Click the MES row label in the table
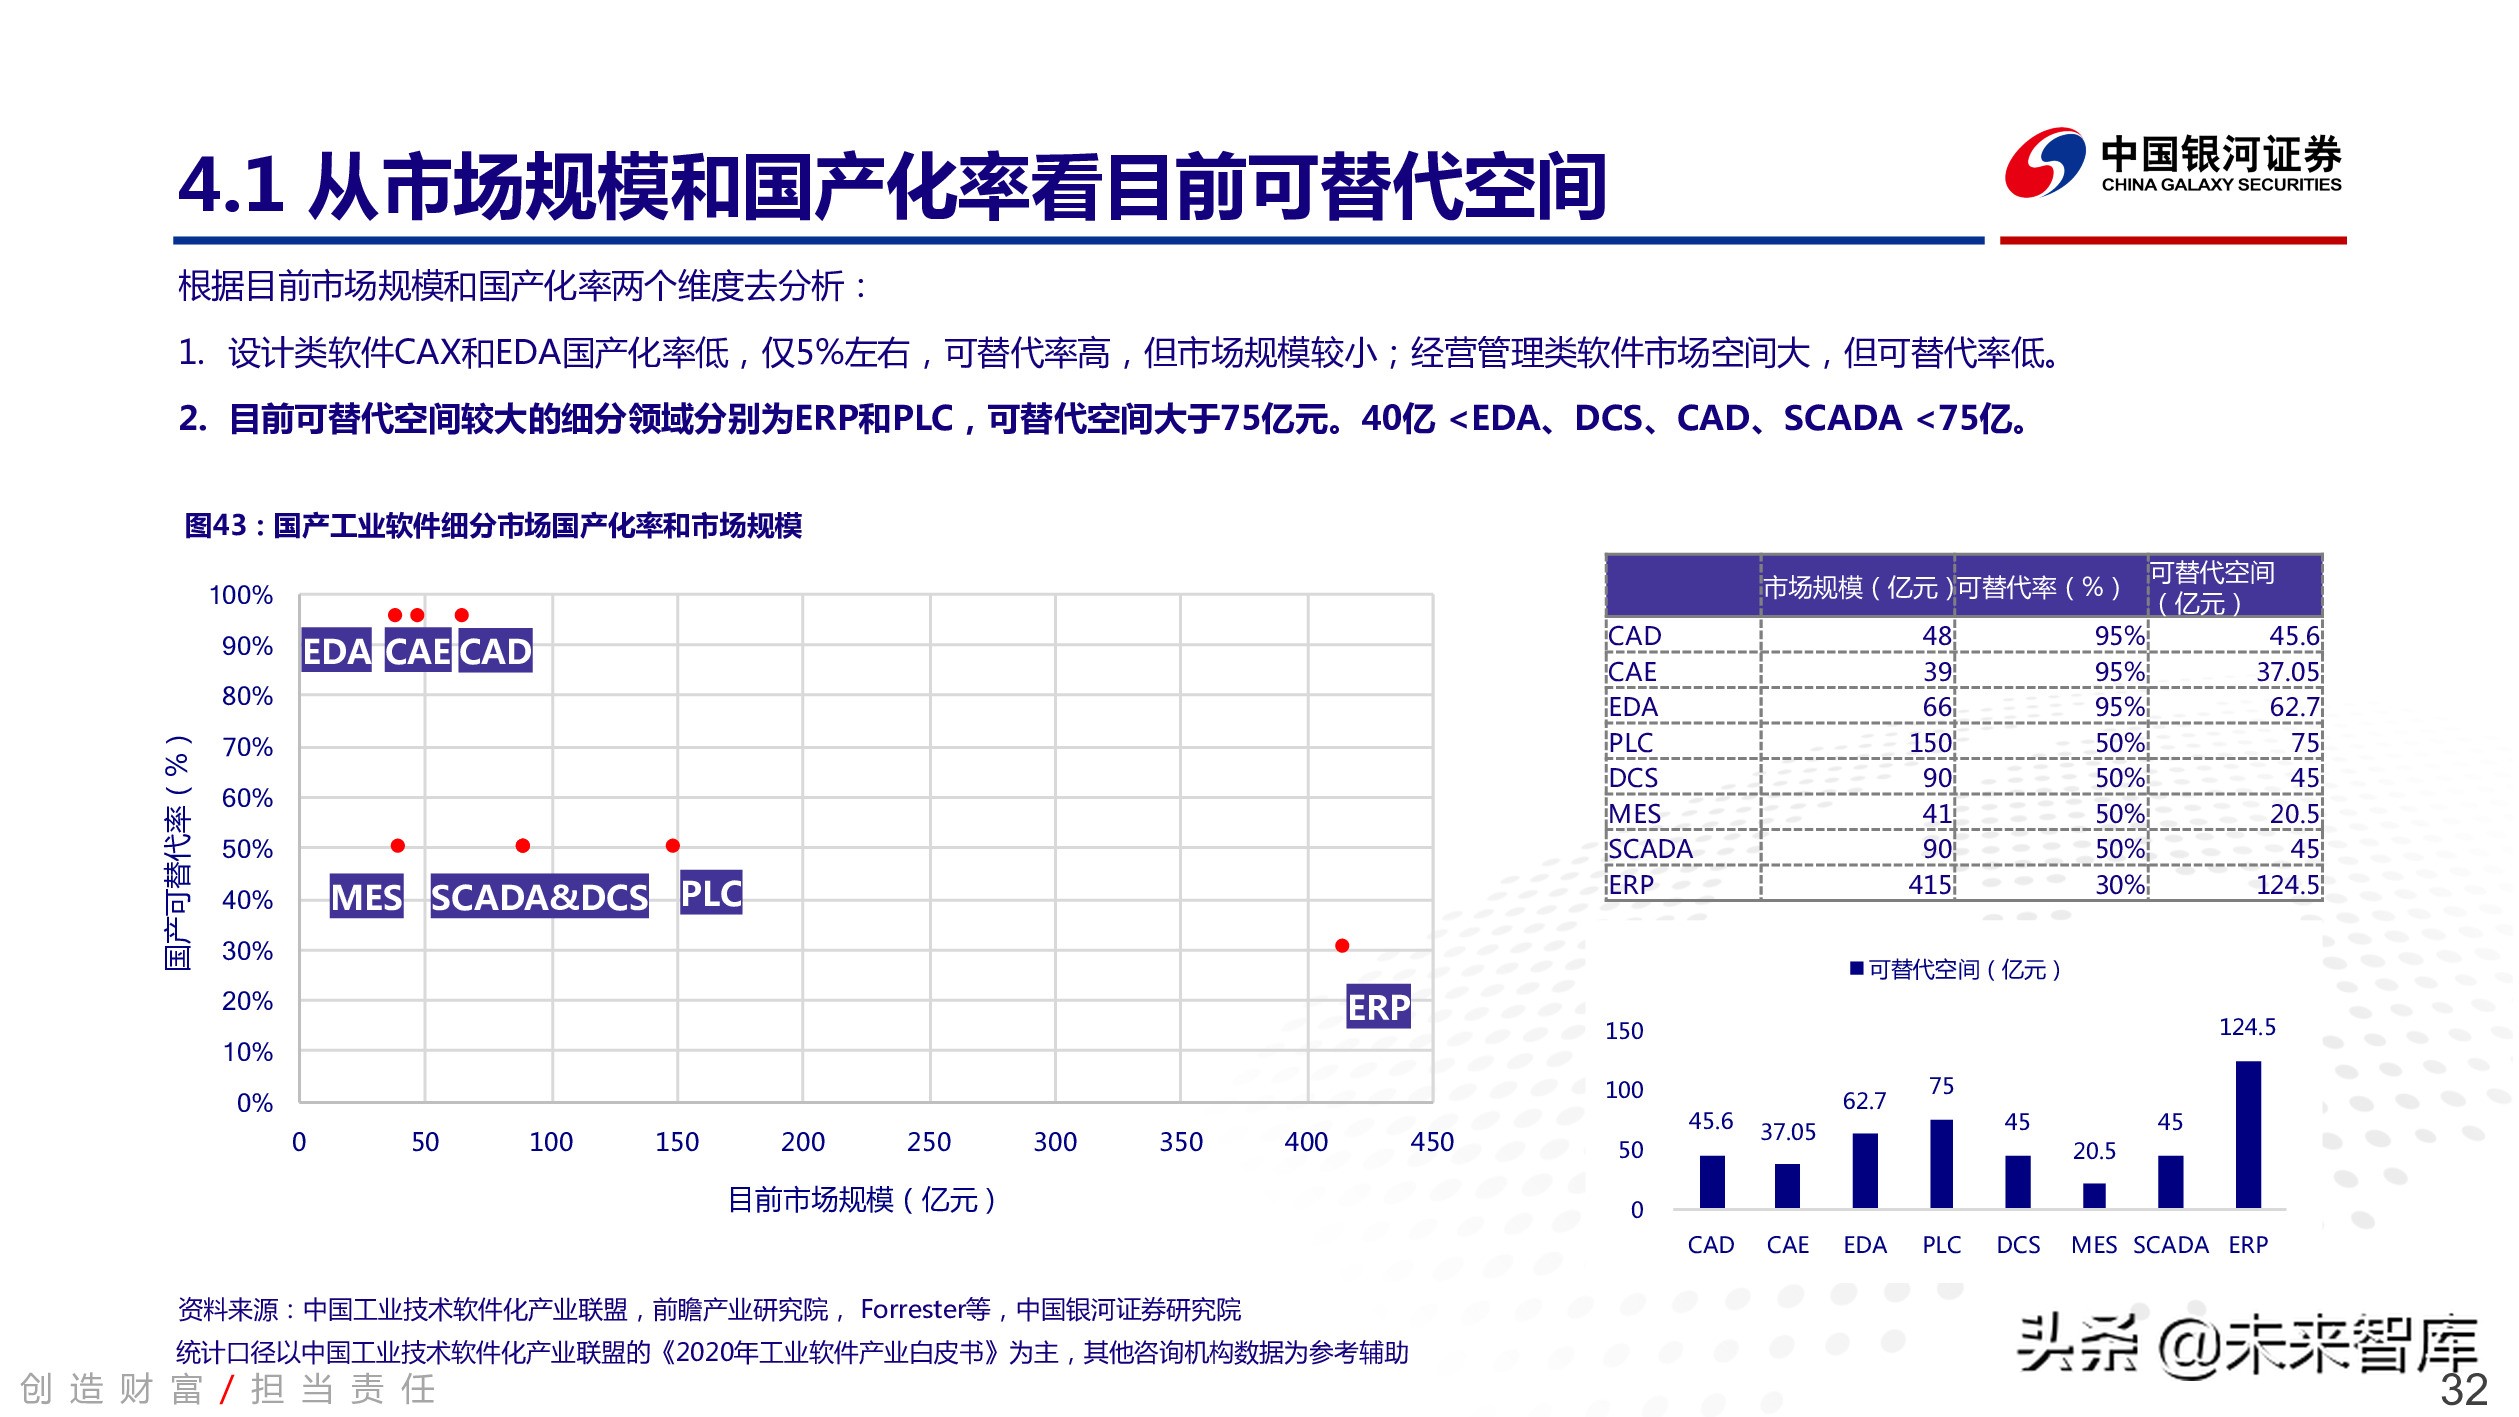 click(x=1634, y=814)
